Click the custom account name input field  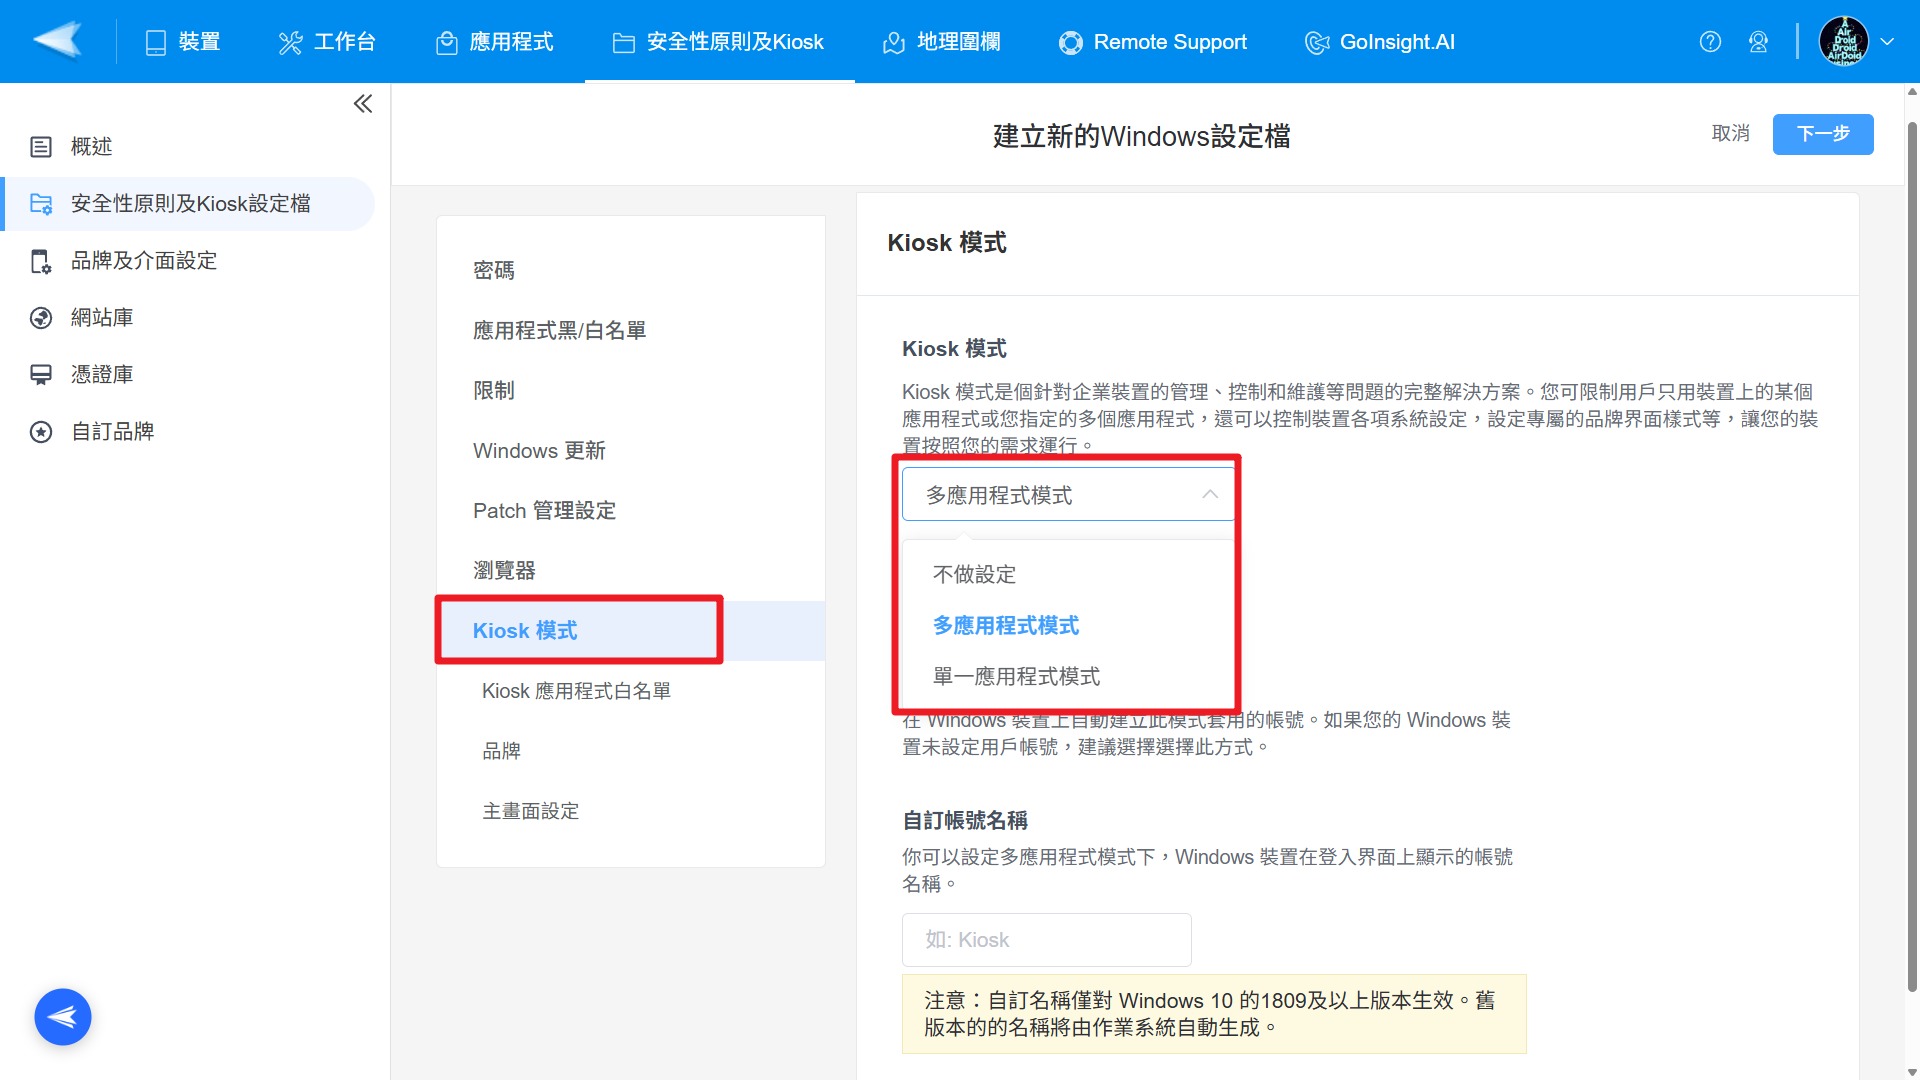pyautogui.click(x=1046, y=940)
